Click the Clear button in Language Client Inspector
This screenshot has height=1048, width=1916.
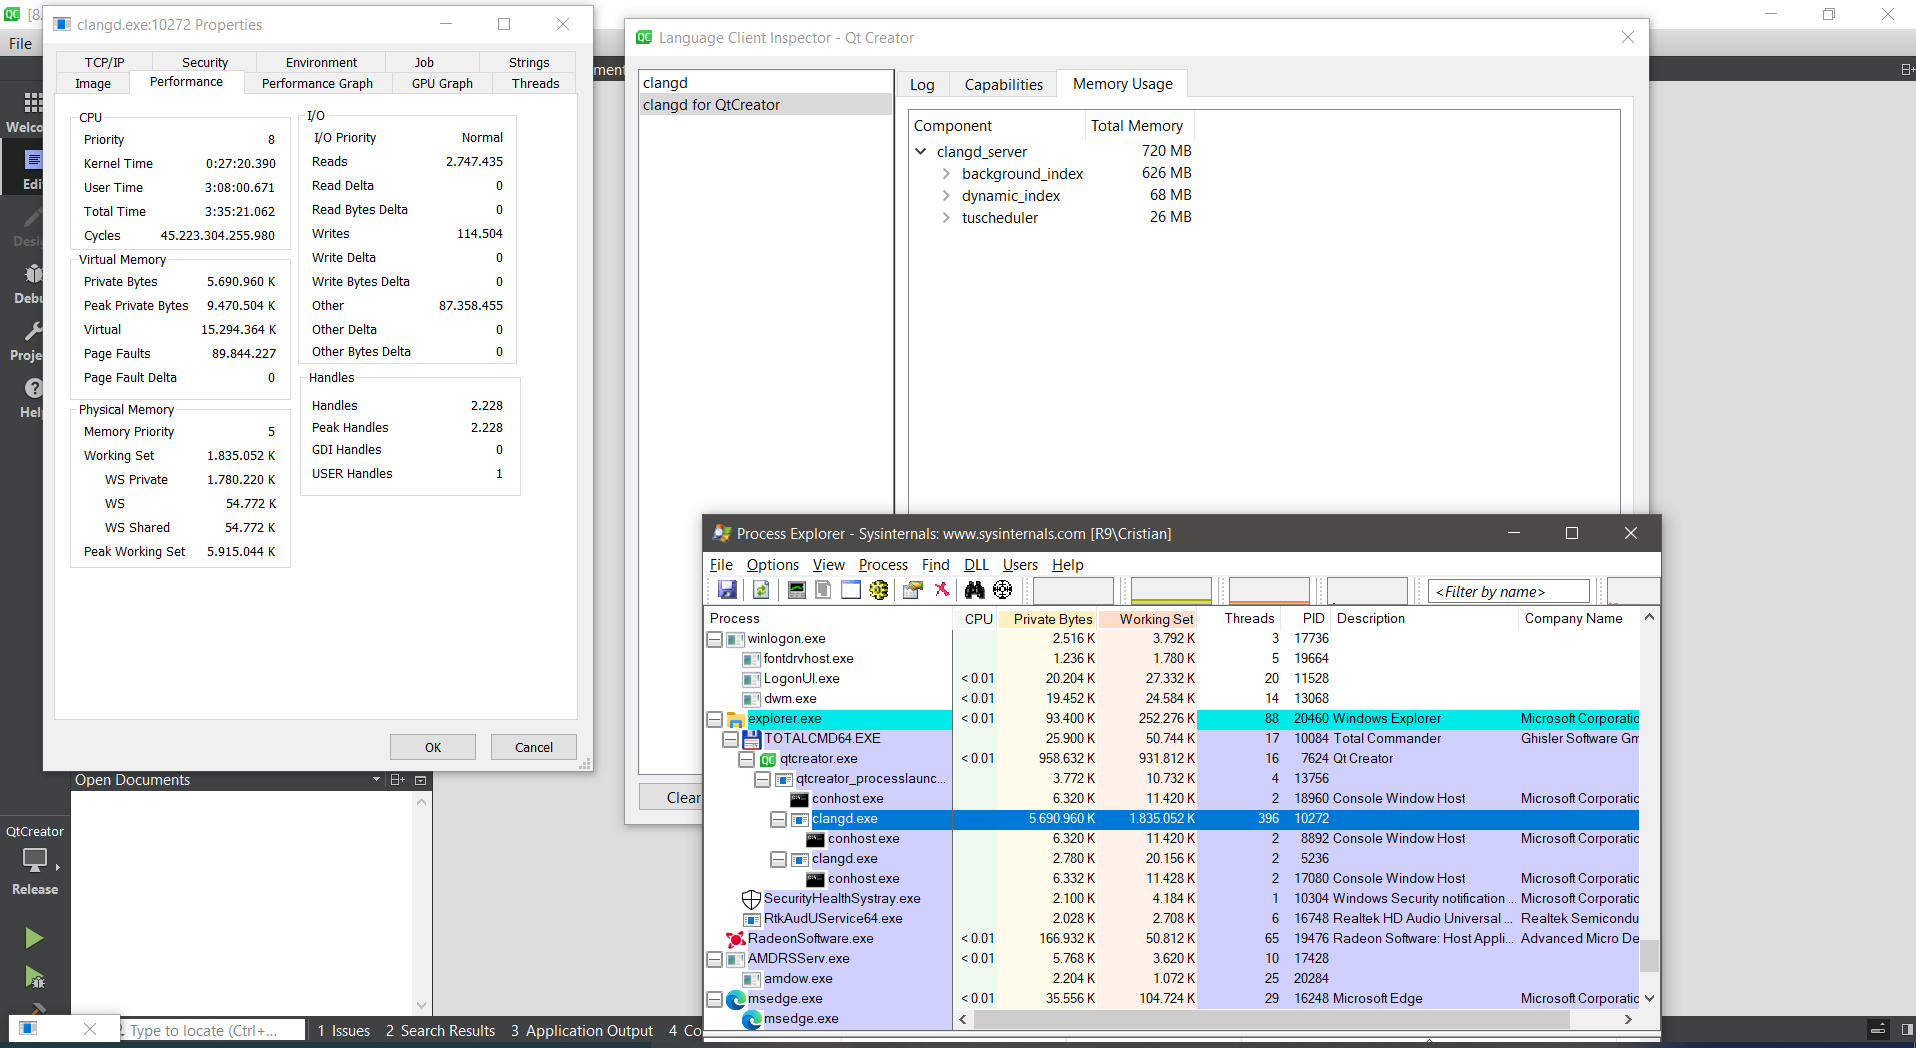coord(672,797)
